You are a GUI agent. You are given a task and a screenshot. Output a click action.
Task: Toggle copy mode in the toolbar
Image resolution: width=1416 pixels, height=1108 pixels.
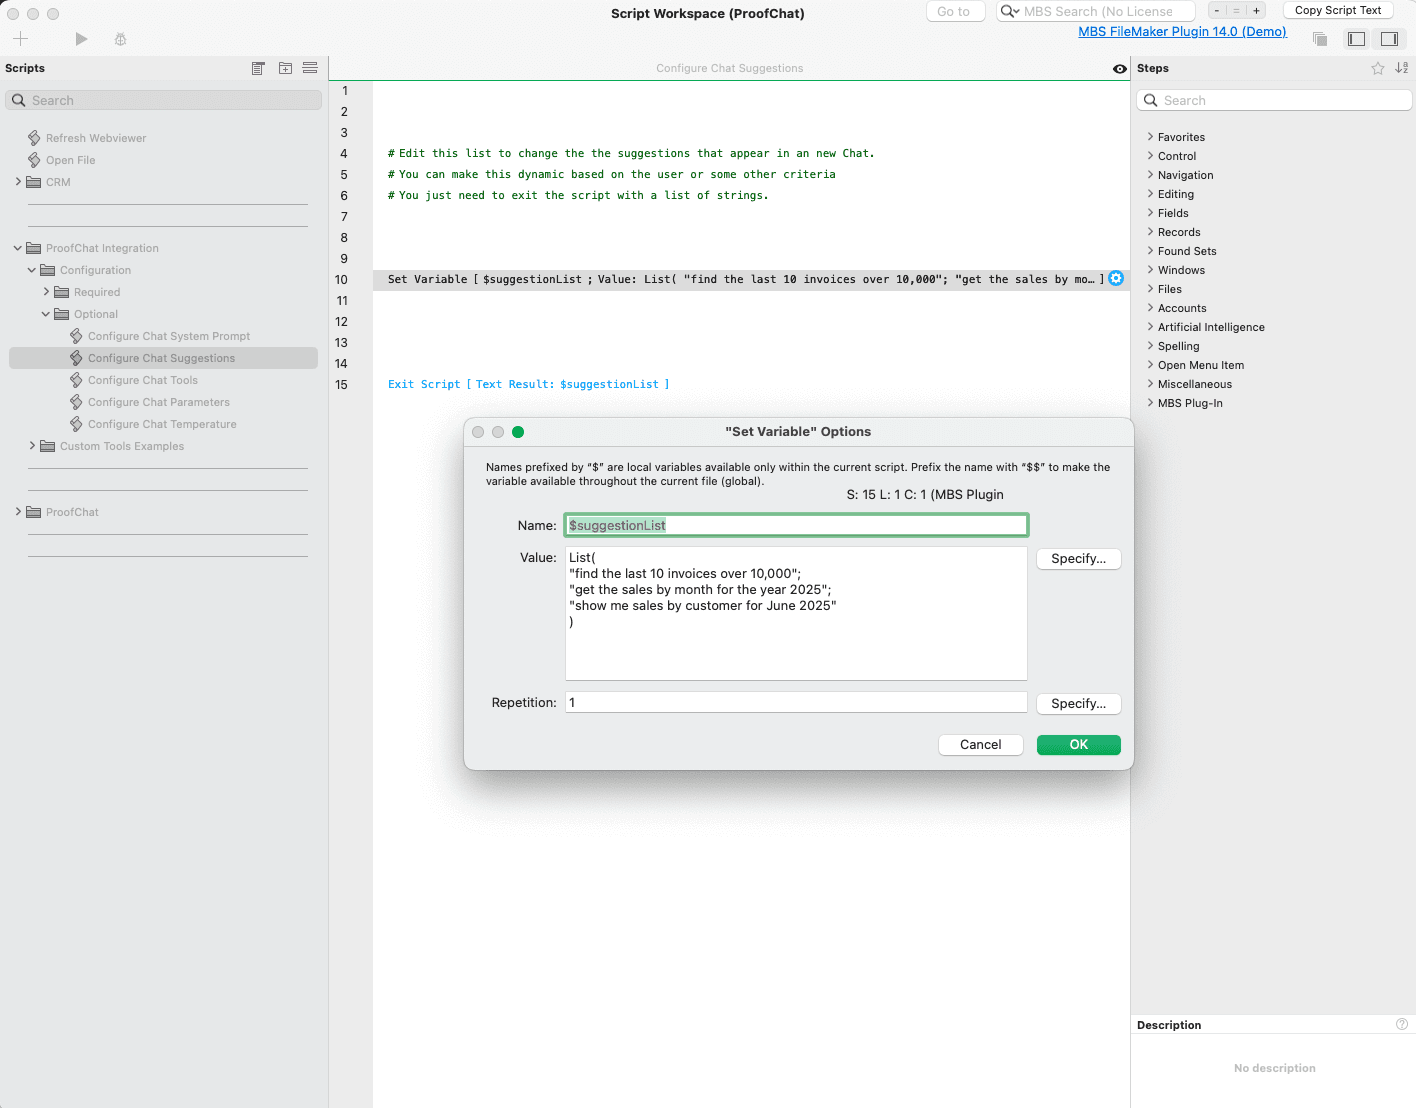1319,38
